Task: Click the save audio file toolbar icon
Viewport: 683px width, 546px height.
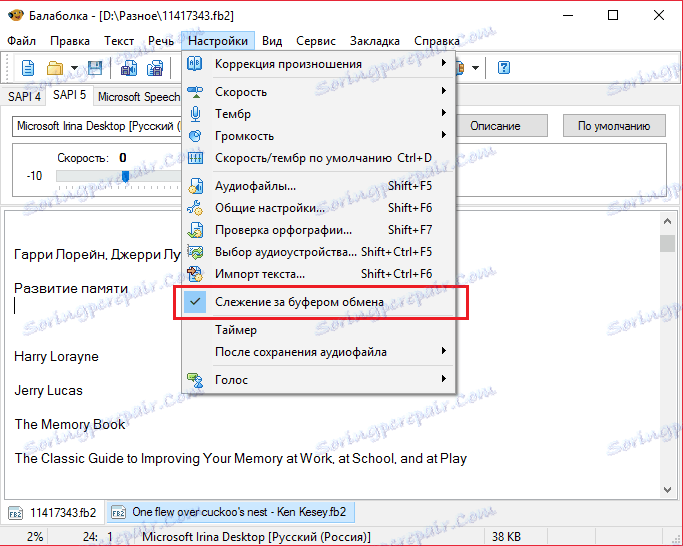Action: click(129, 68)
